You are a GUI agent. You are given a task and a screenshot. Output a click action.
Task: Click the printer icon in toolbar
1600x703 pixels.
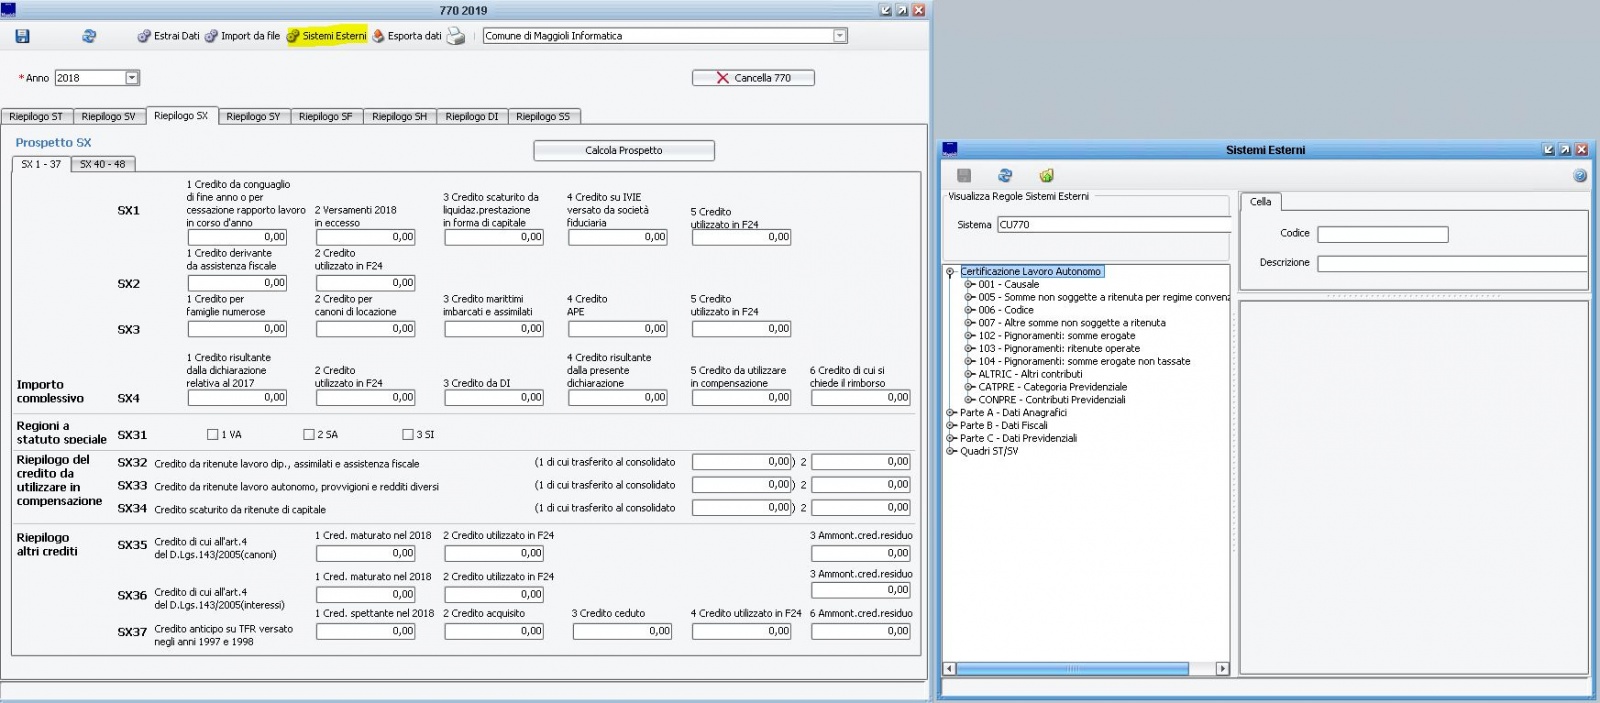[456, 36]
